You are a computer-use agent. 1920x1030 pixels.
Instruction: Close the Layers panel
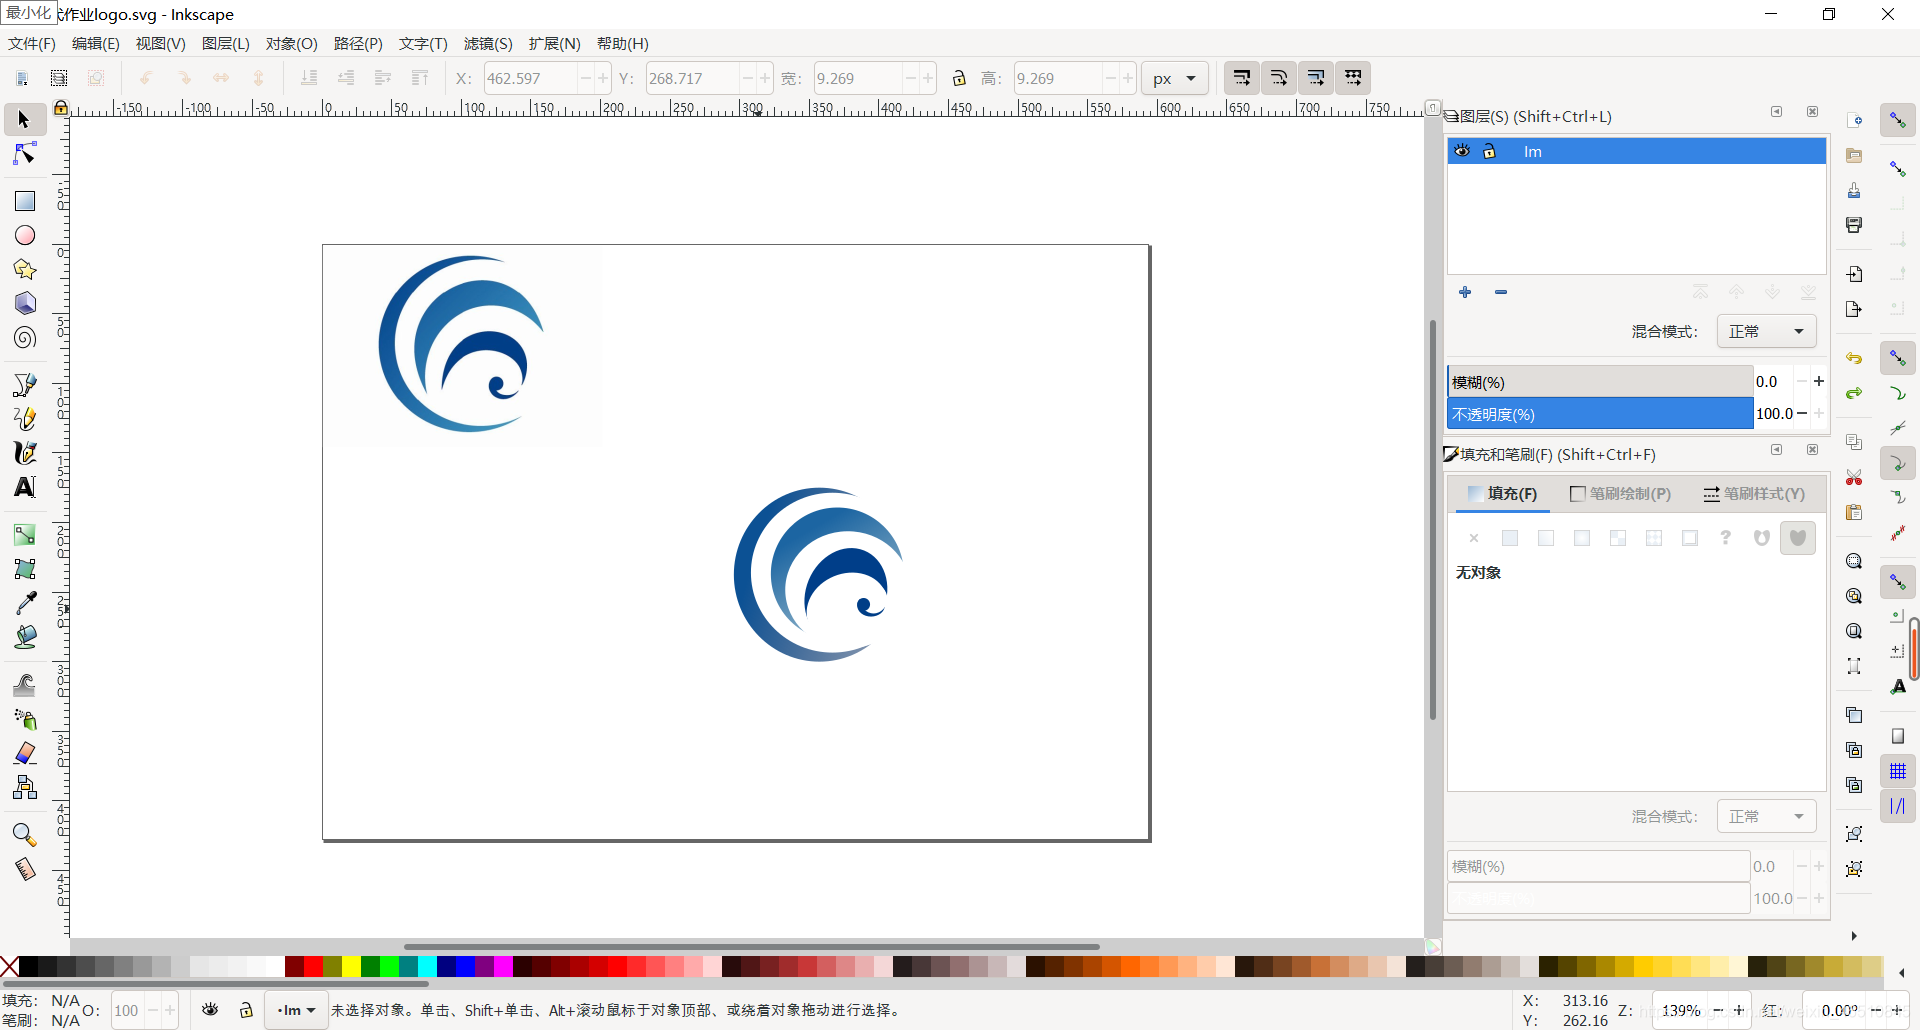point(1812,112)
